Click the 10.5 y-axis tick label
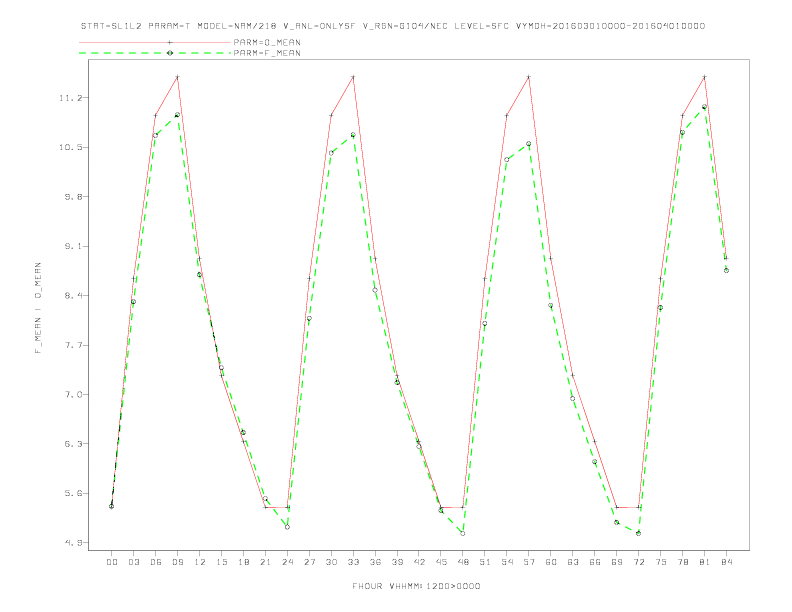 pyautogui.click(x=71, y=147)
